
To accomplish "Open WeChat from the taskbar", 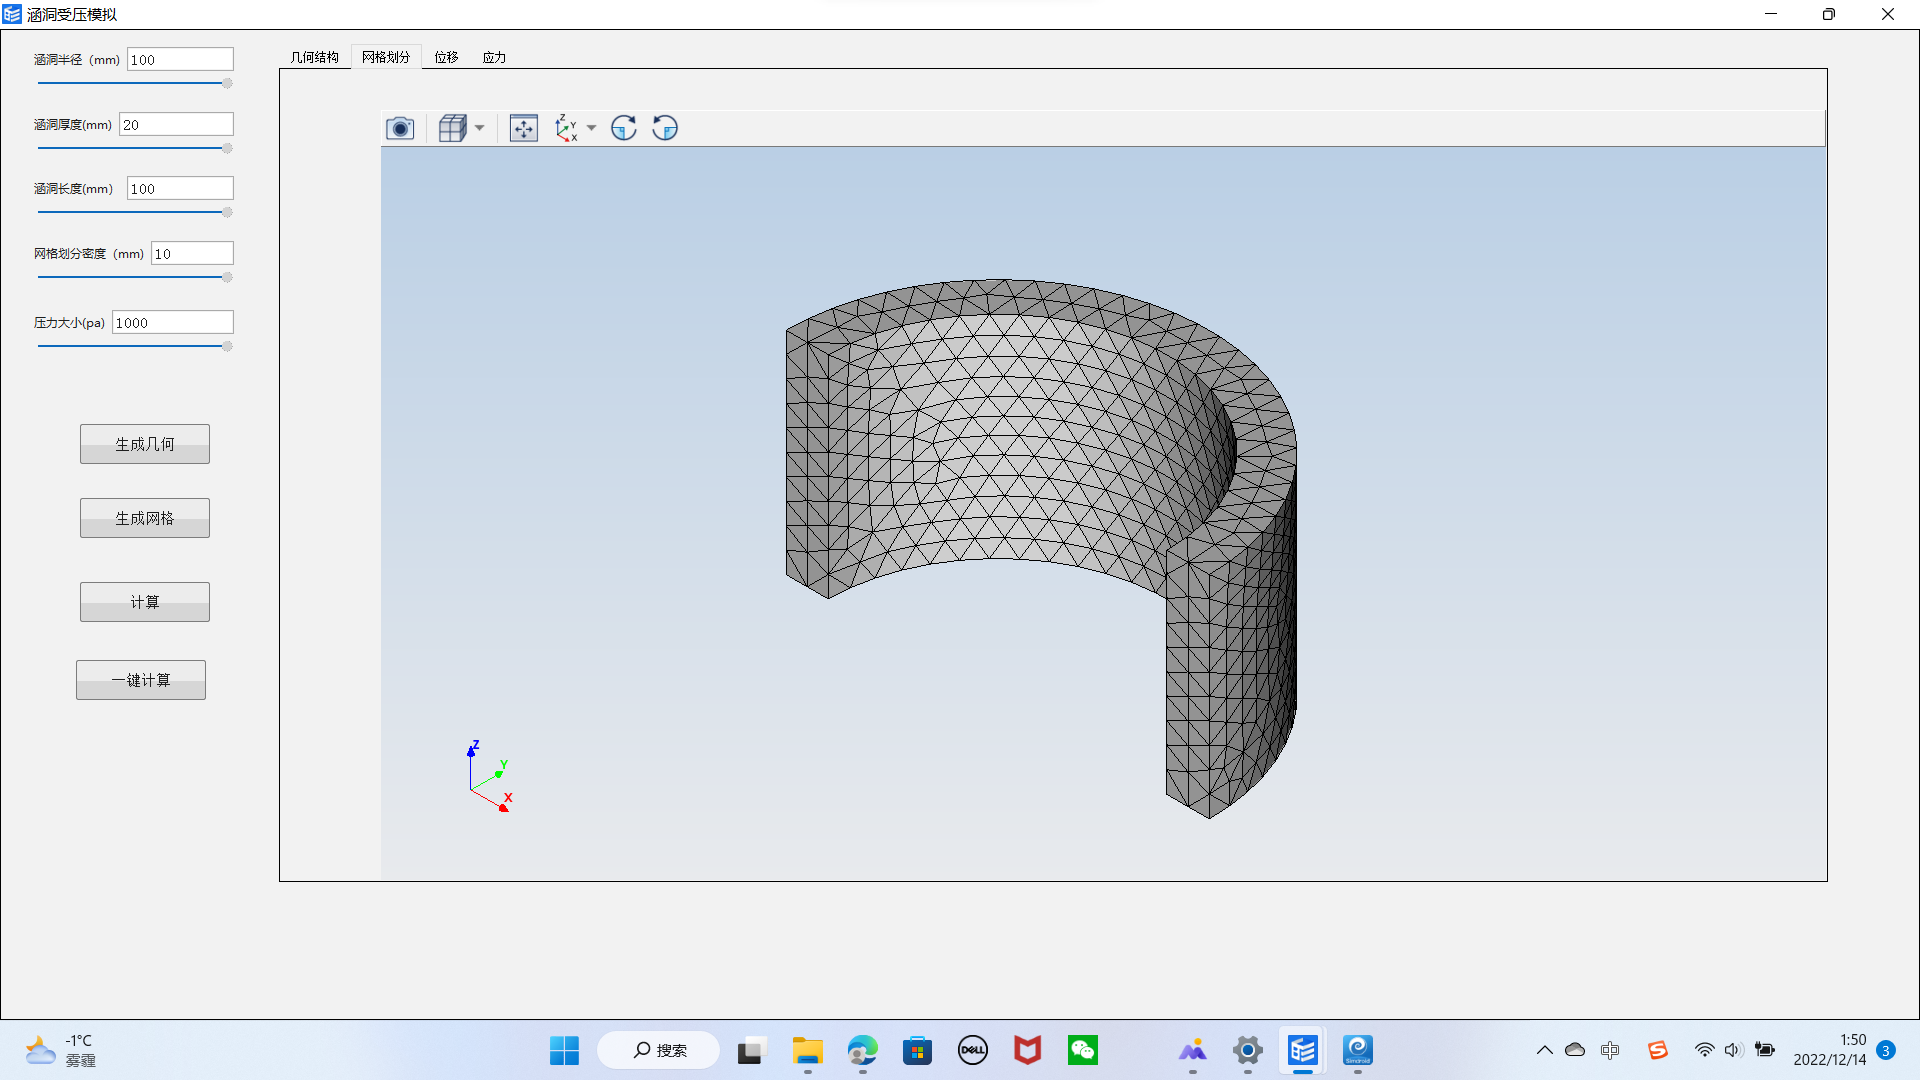I will 1082,1050.
